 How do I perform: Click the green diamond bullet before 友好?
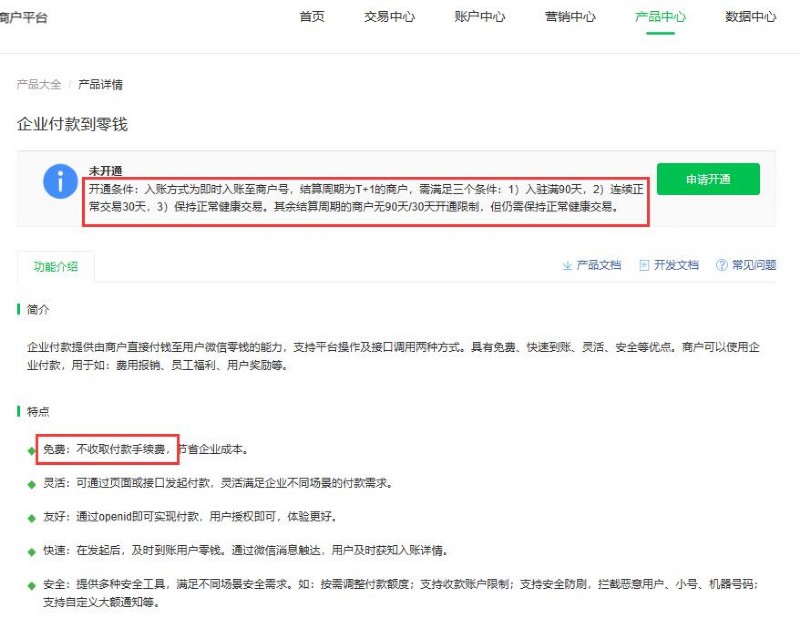point(31,517)
